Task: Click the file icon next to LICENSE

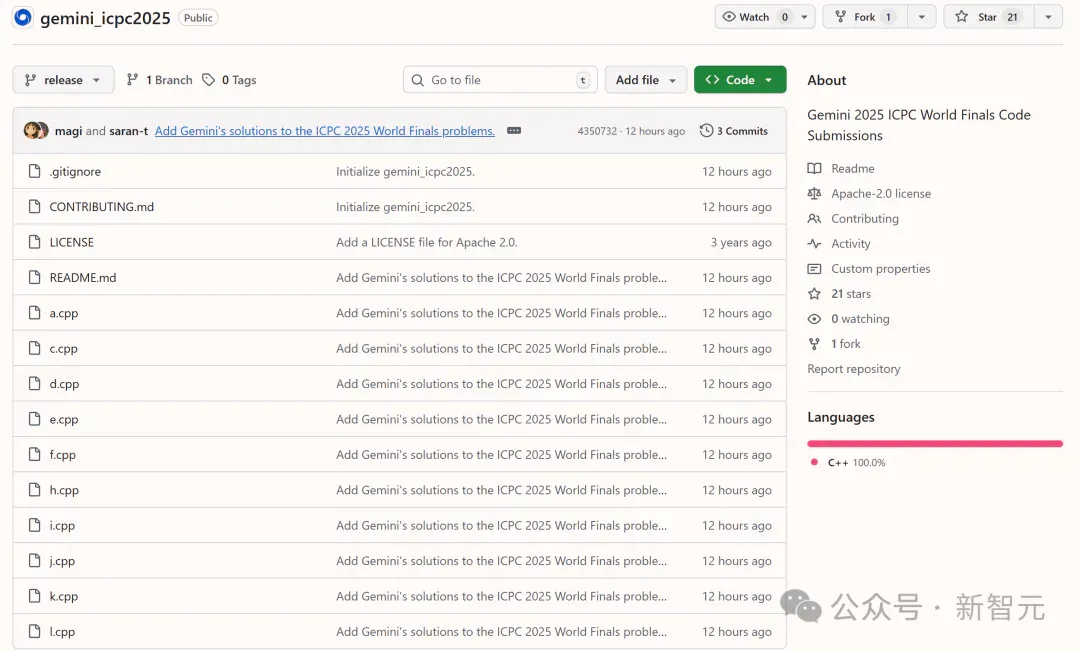Action: point(34,242)
